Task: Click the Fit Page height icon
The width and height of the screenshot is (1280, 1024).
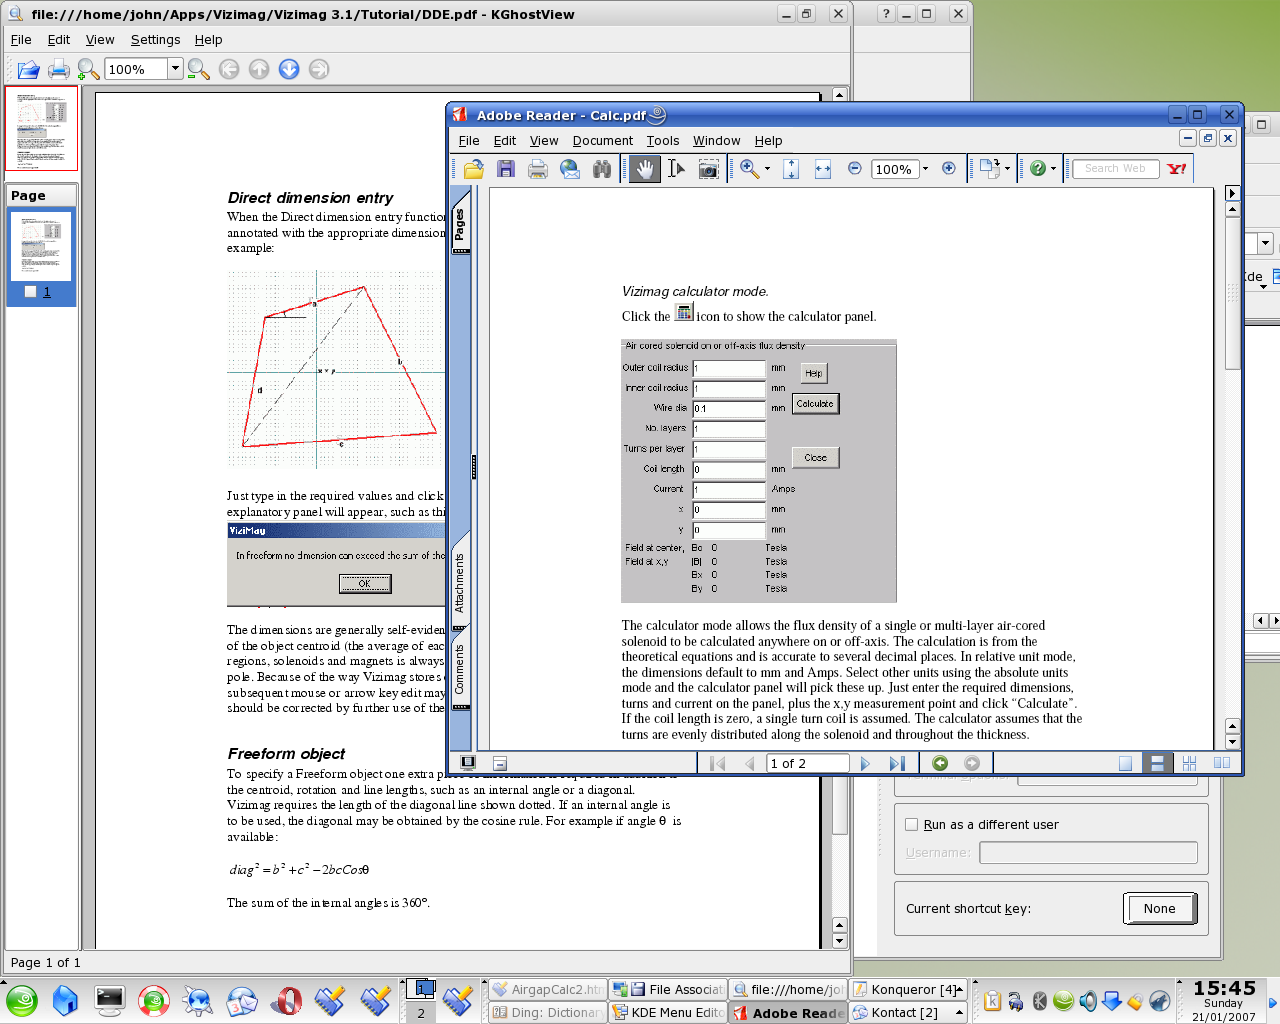Action: (x=791, y=169)
